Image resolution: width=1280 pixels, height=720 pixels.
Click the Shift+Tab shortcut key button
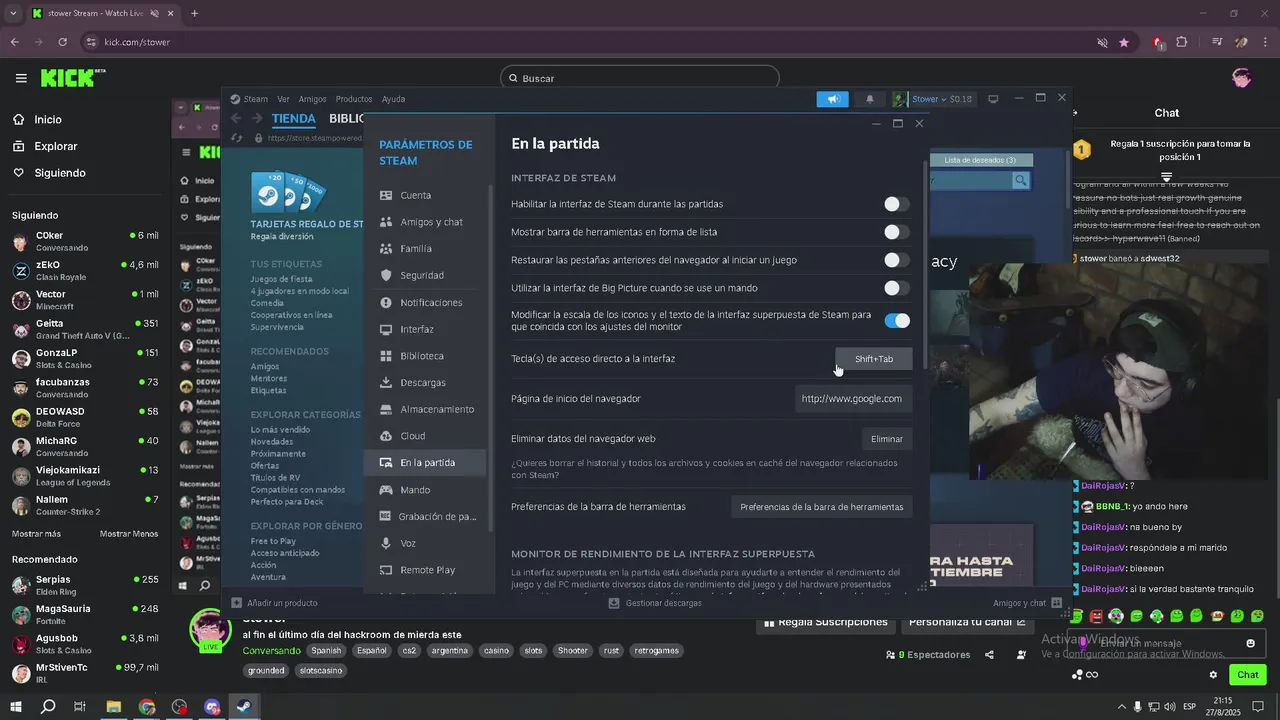click(874, 359)
